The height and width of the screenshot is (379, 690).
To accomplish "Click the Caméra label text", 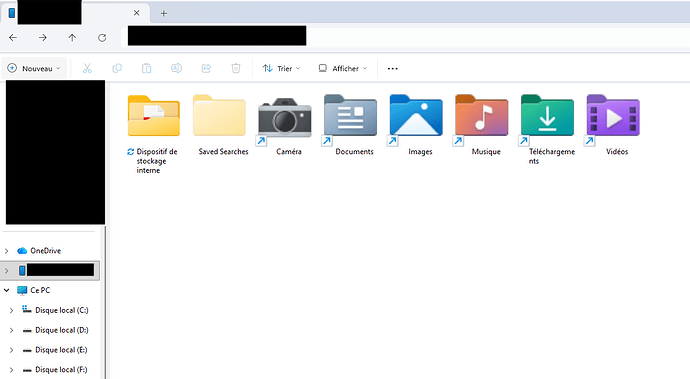I will [289, 151].
